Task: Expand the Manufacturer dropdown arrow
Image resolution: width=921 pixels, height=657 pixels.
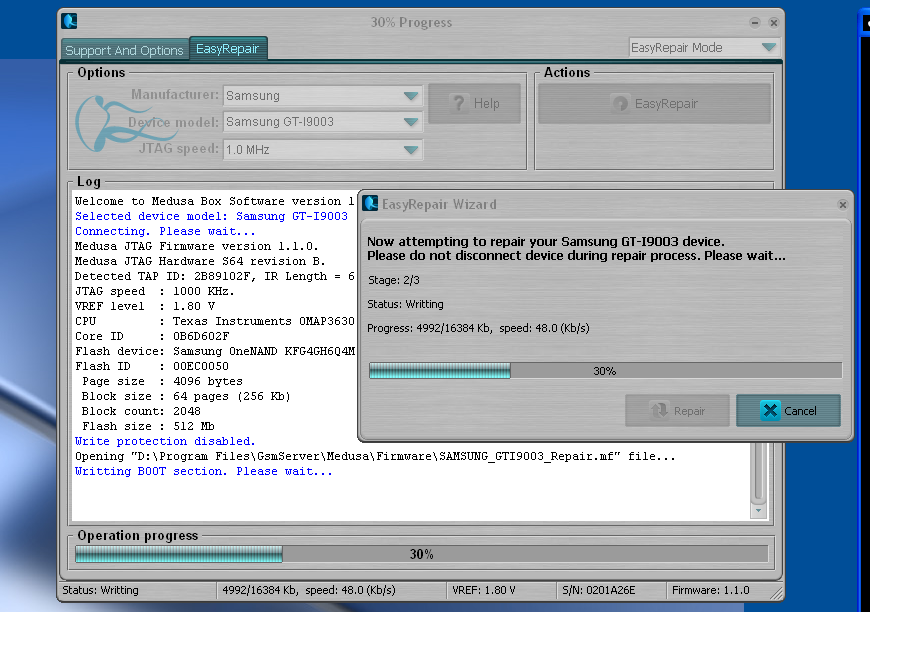Action: click(x=411, y=95)
